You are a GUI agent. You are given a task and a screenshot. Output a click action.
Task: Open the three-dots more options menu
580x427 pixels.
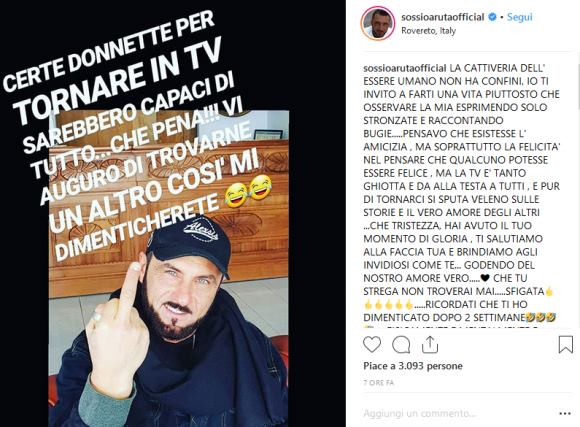pos(565,413)
